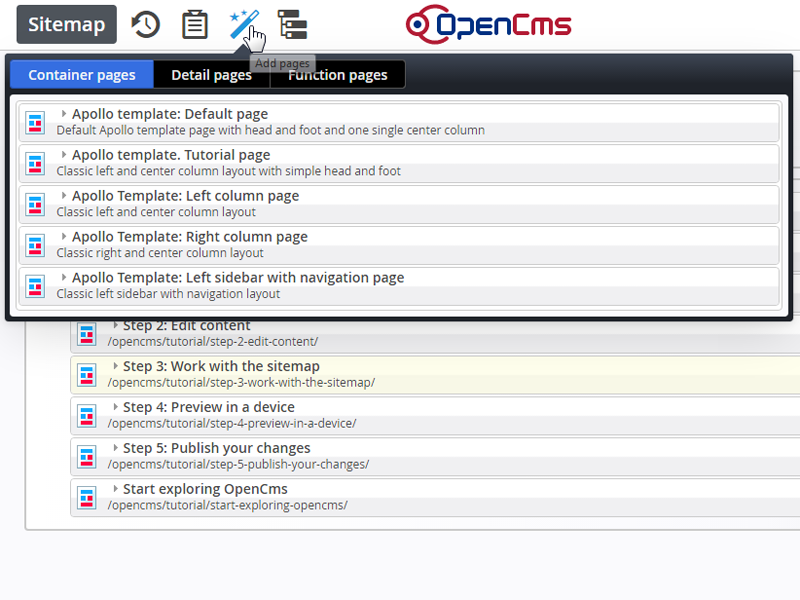Switch to Container pages tab
800x600 pixels.
coord(82,74)
